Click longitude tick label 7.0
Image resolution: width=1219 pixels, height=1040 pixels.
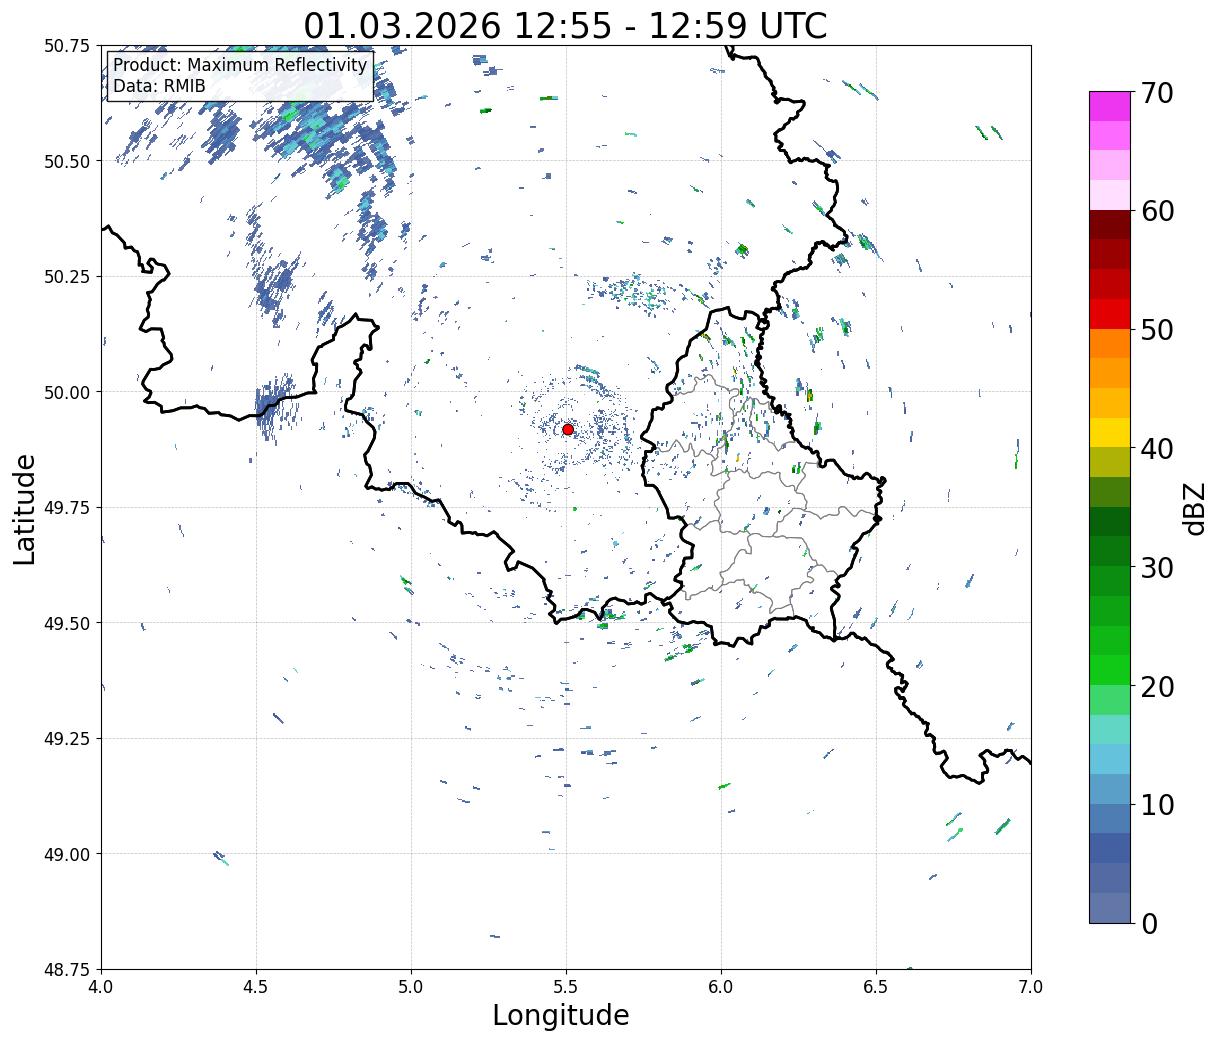click(x=1031, y=986)
